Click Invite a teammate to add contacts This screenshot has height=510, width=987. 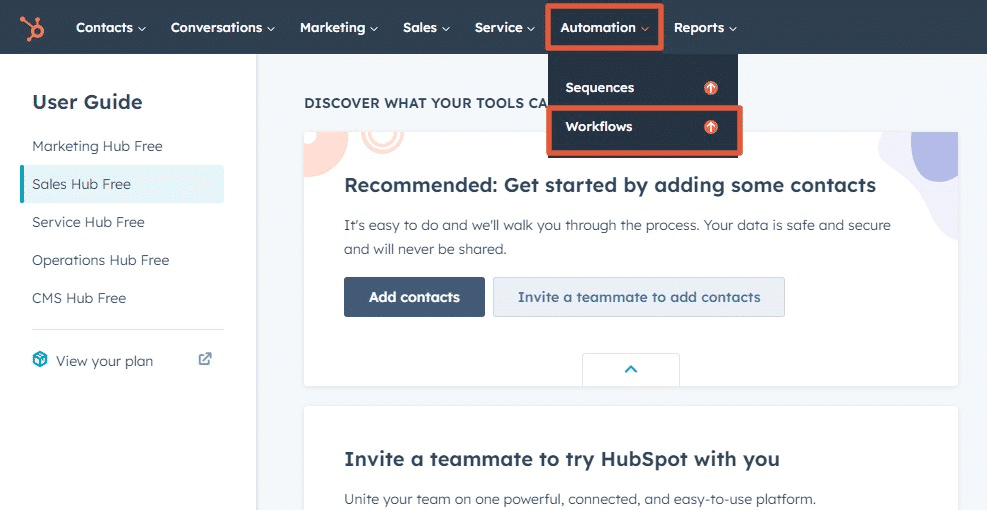tap(638, 297)
